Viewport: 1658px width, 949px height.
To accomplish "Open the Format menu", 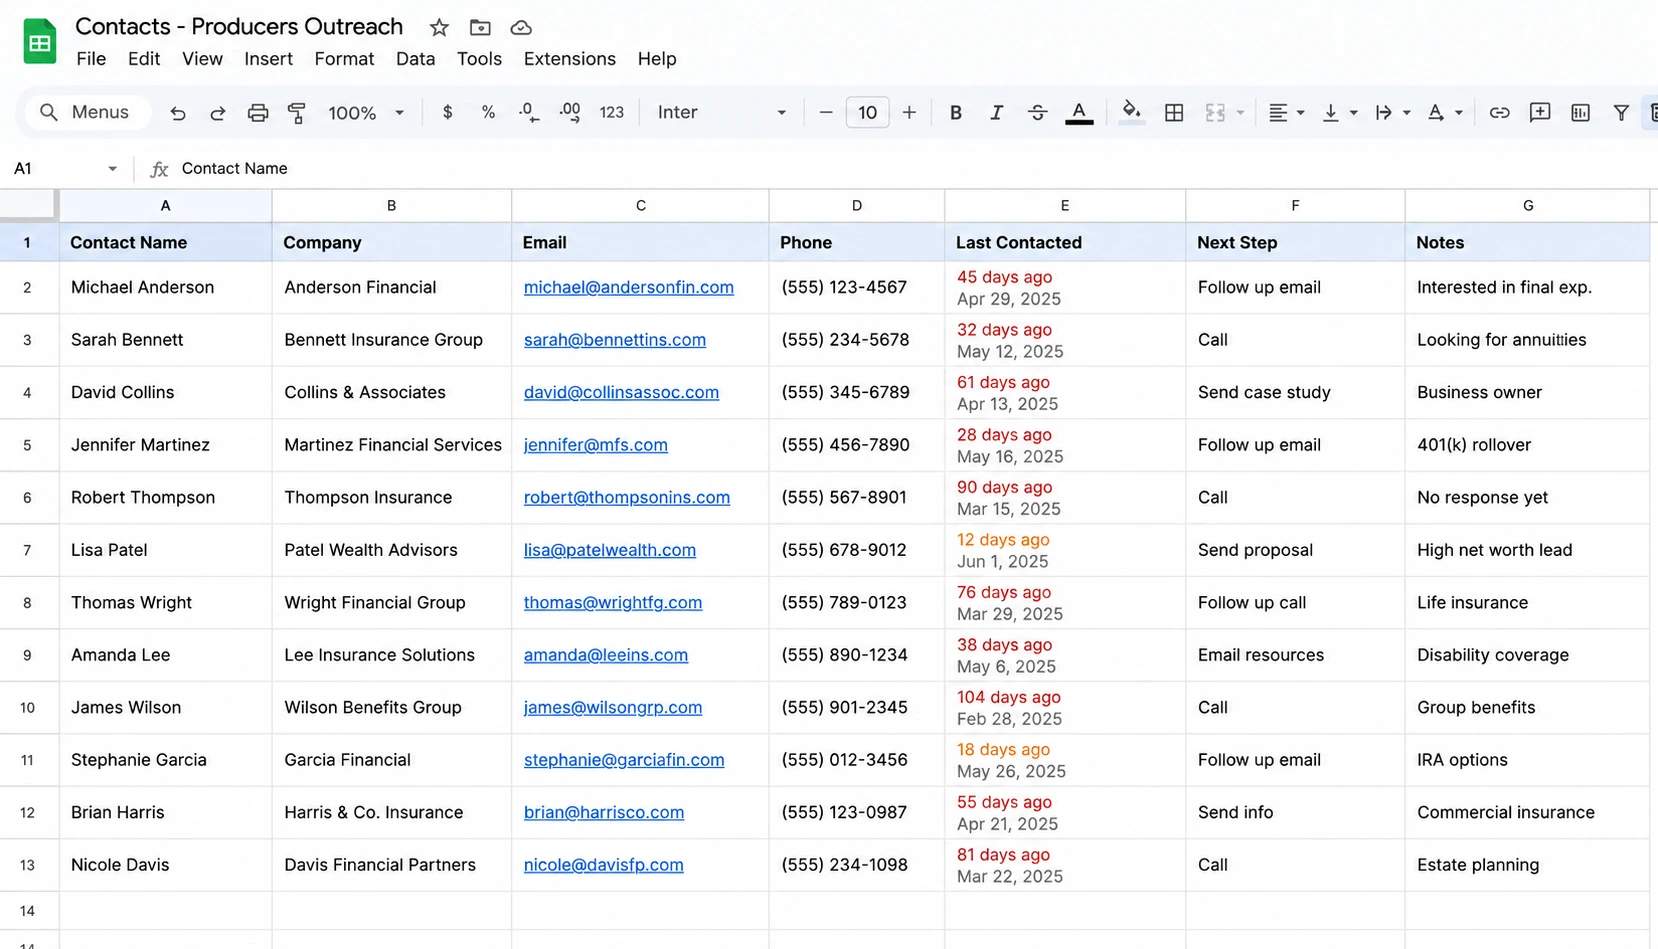I will tap(344, 59).
